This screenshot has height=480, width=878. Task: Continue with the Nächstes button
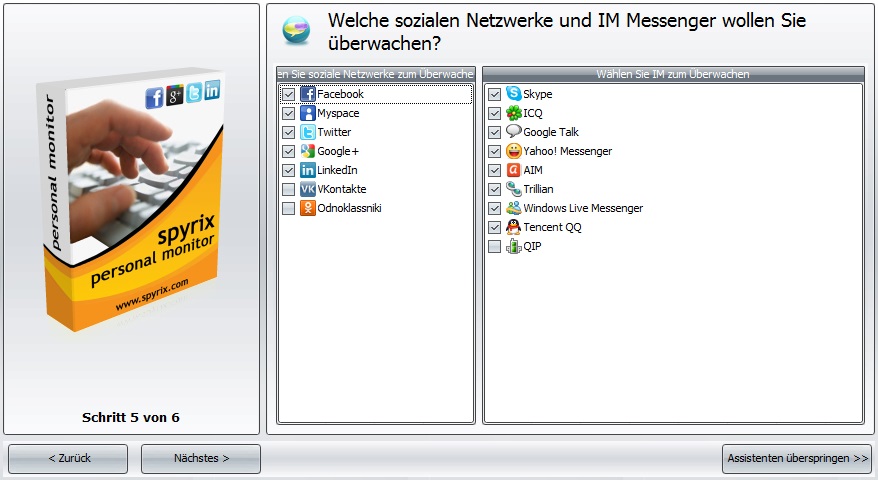coord(201,459)
